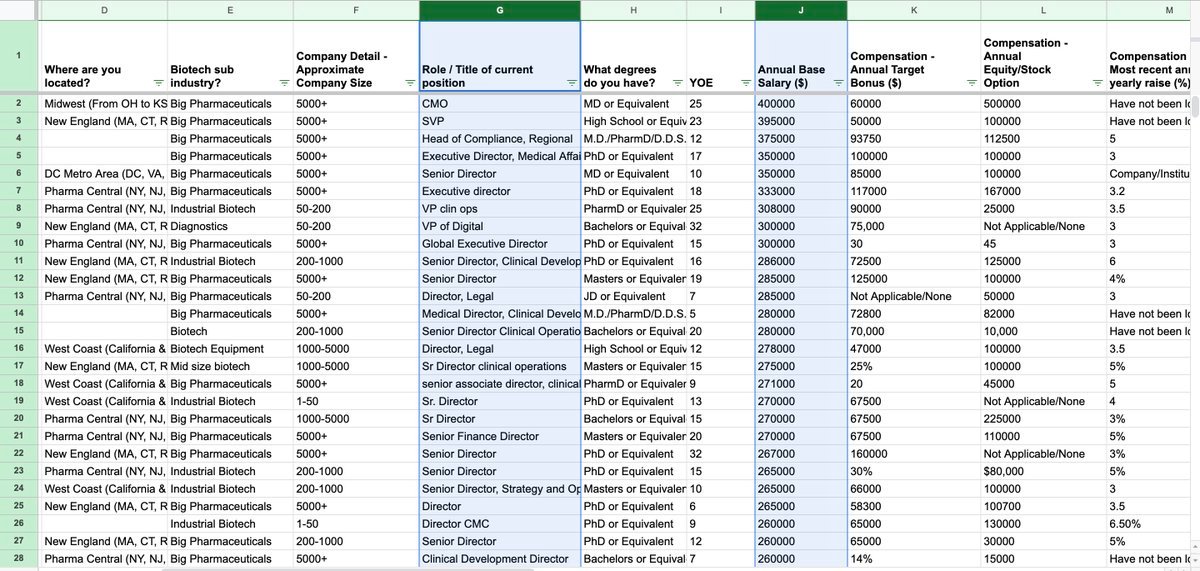Select bonus value 93750
The image size is (1200, 571).
click(x=914, y=138)
